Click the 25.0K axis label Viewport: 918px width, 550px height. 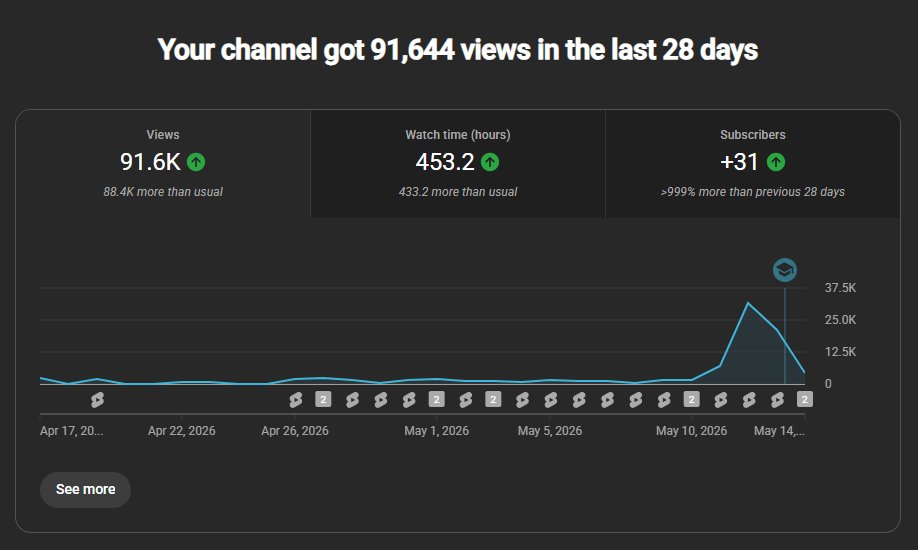pos(840,320)
